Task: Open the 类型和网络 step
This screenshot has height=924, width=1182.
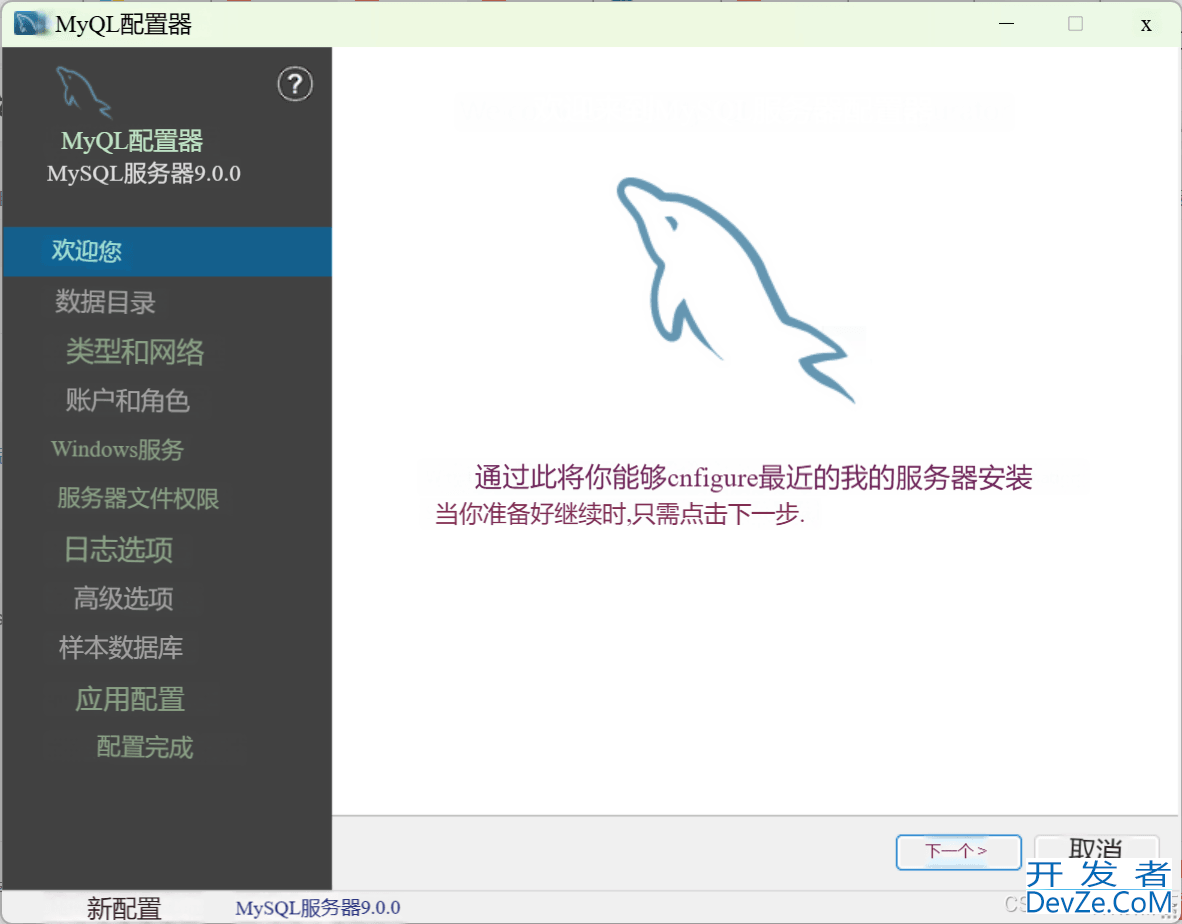Action: (135, 352)
